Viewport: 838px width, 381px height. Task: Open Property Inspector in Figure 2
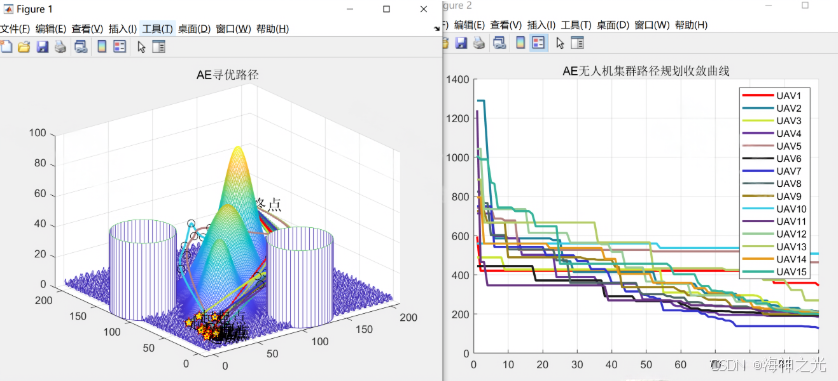(578, 43)
